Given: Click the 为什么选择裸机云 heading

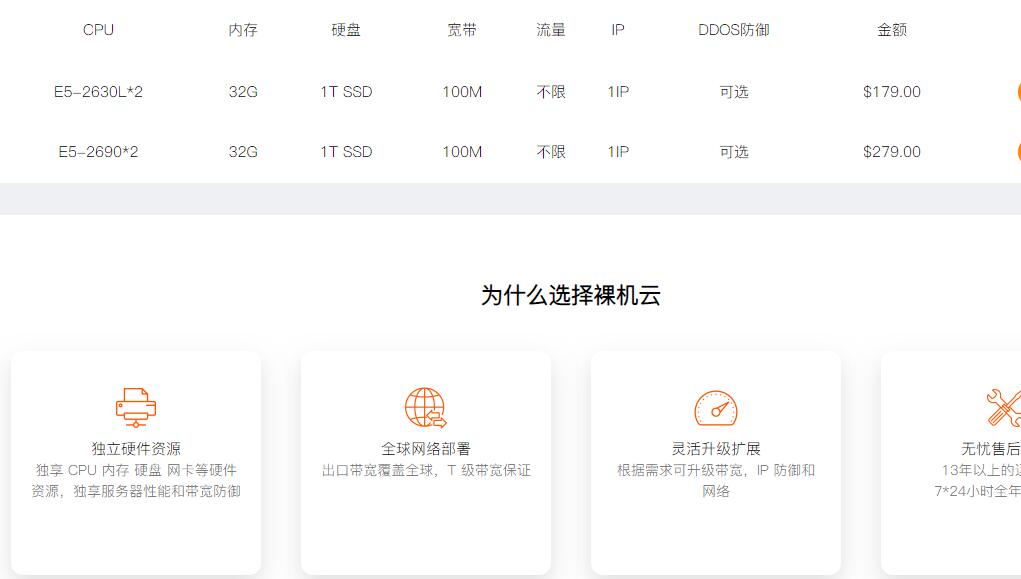Looking at the screenshot, I should coord(573,296).
